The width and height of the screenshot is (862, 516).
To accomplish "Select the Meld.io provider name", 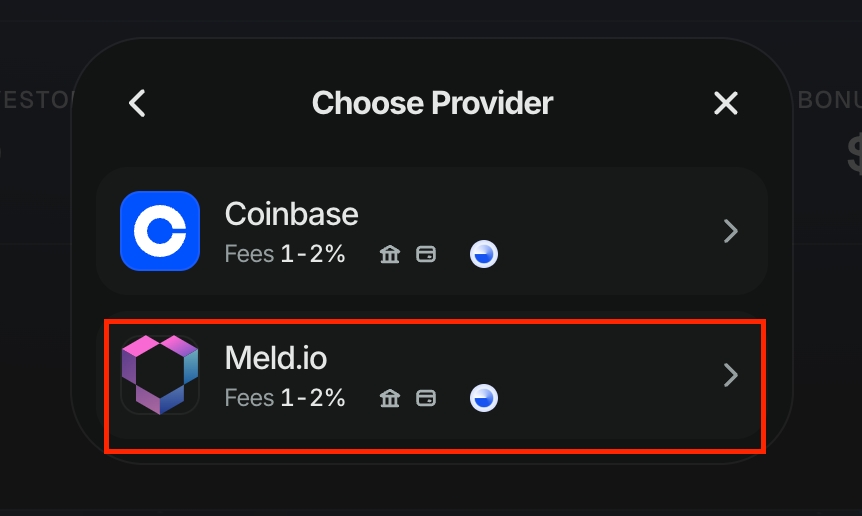I will pyautogui.click(x=276, y=357).
